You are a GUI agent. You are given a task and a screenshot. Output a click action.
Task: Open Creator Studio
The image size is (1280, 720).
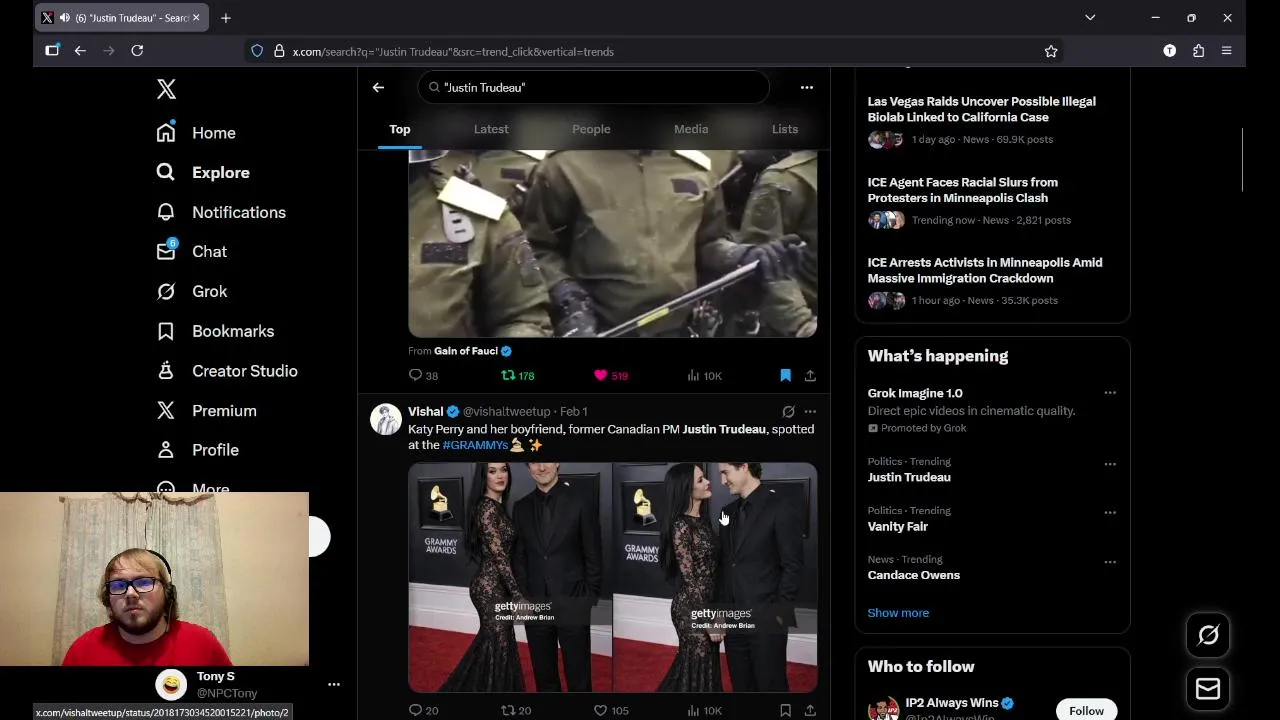pyautogui.click(x=227, y=371)
